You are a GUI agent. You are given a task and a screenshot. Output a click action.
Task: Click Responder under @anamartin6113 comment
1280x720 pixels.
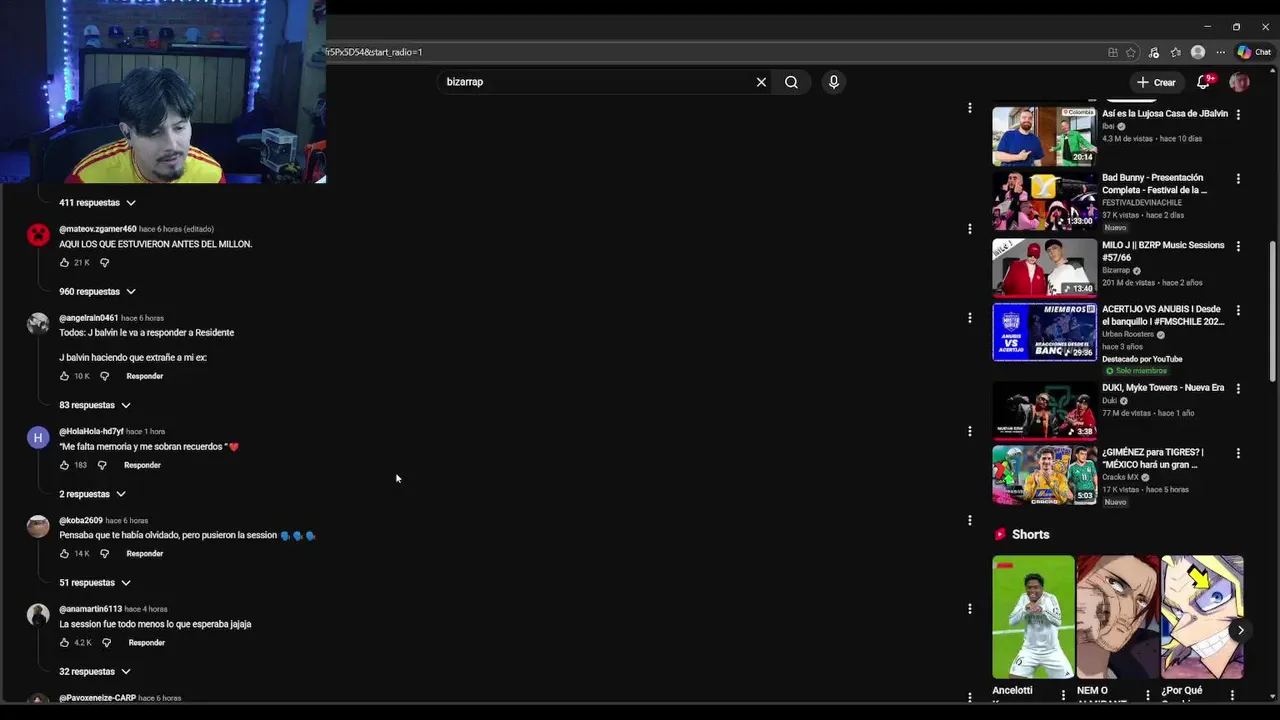tap(146, 643)
